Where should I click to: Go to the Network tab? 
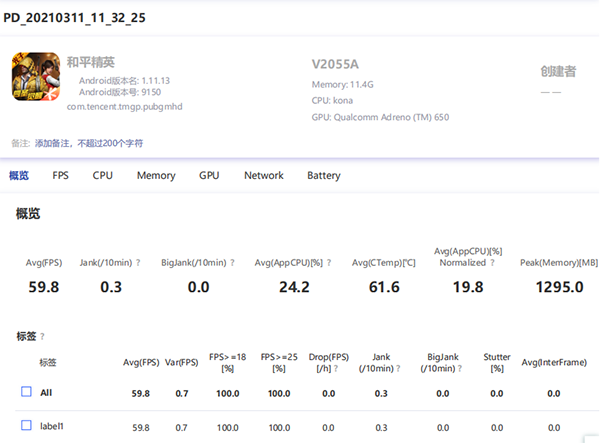click(264, 176)
